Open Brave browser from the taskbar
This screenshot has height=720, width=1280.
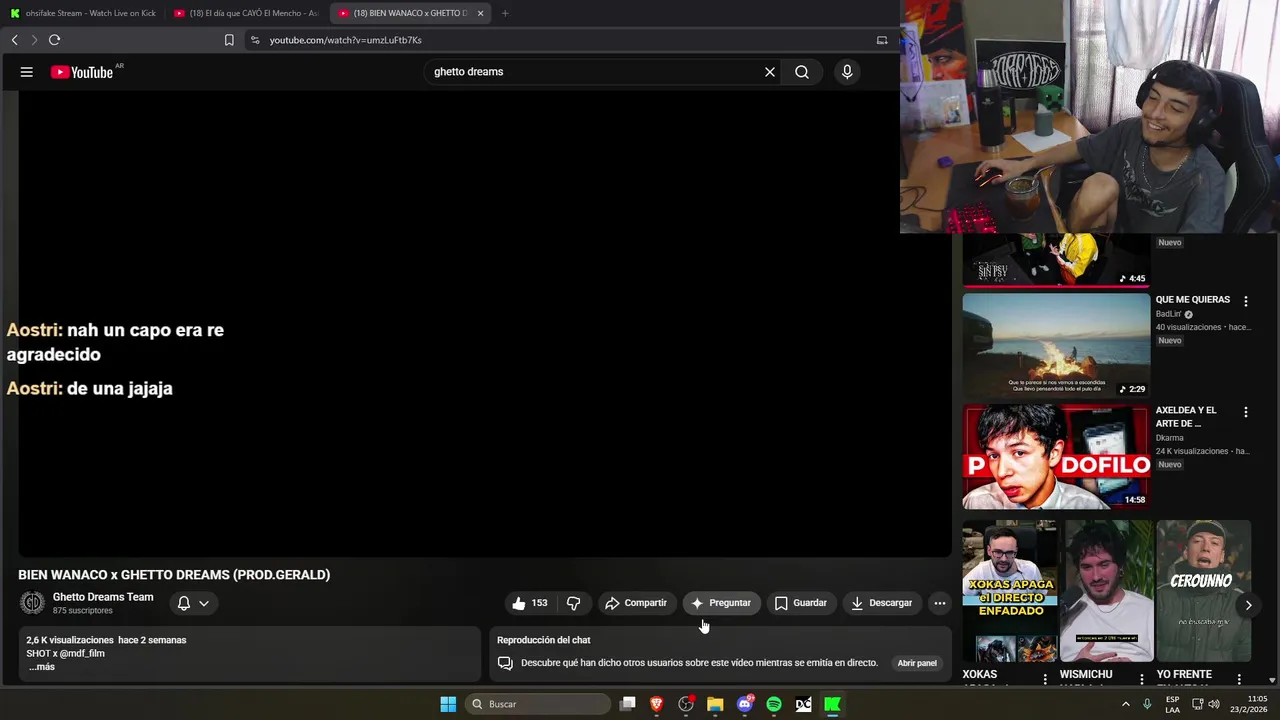657,704
